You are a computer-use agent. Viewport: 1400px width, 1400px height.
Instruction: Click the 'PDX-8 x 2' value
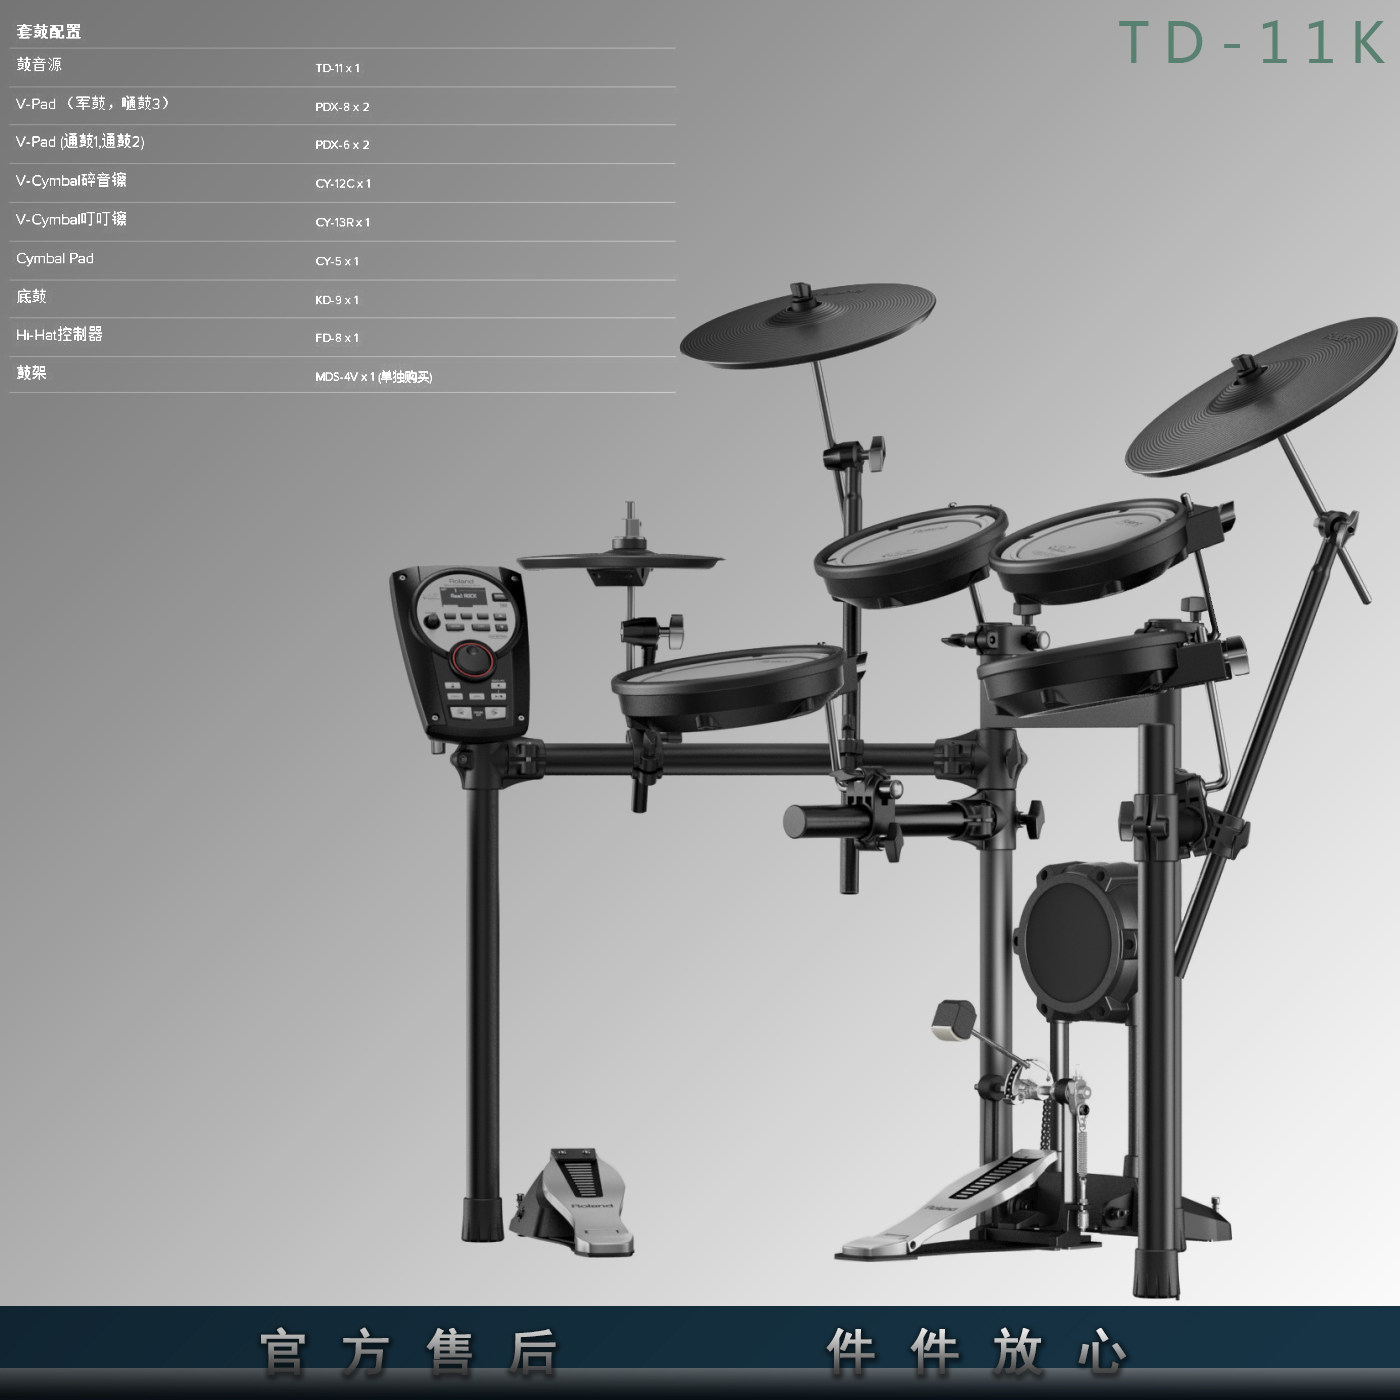tap(342, 106)
